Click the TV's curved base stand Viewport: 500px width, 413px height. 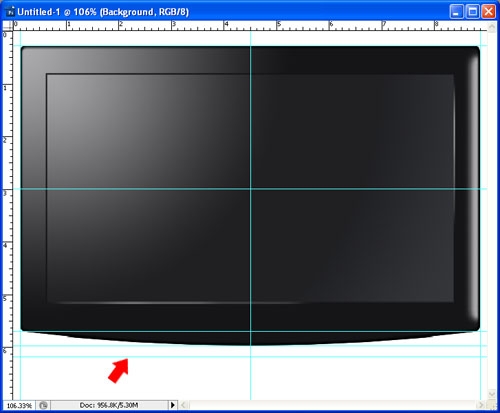pyautogui.click(x=250, y=338)
